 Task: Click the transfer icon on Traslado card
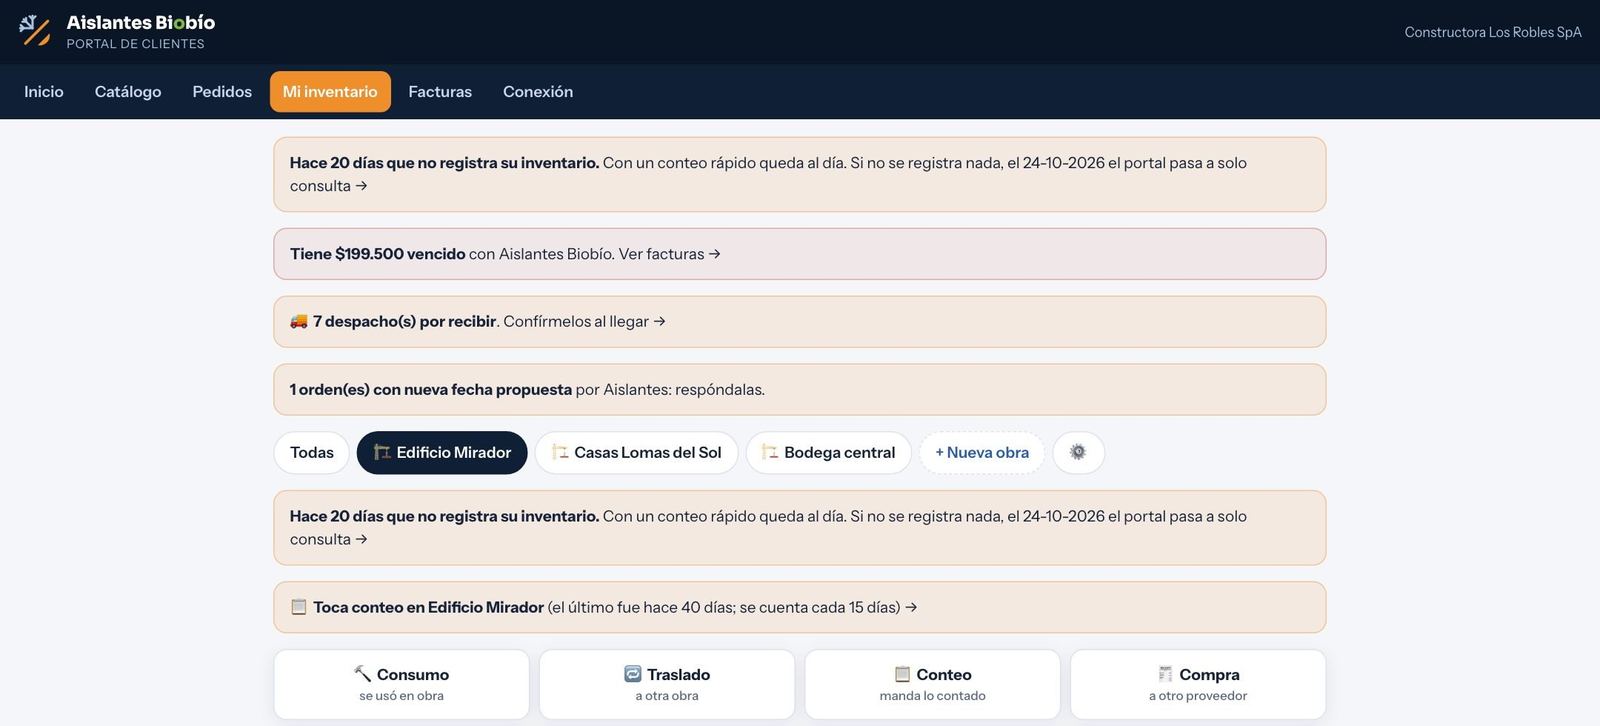click(x=633, y=674)
